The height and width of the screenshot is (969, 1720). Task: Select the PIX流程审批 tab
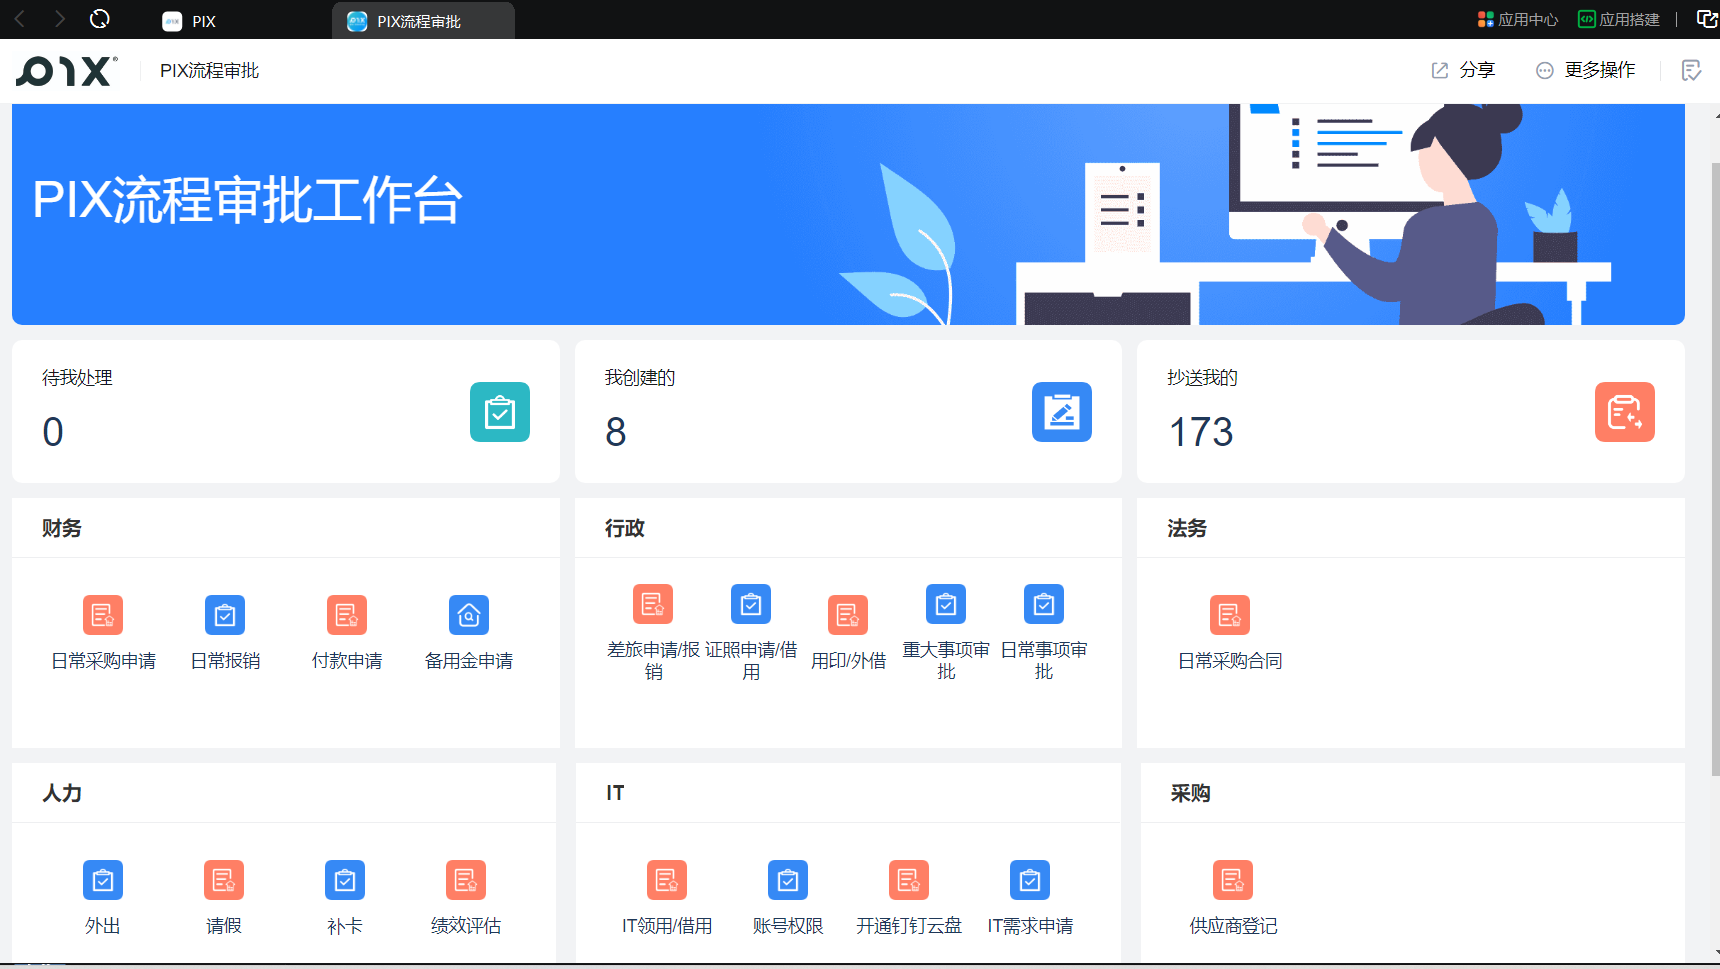[423, 21]
